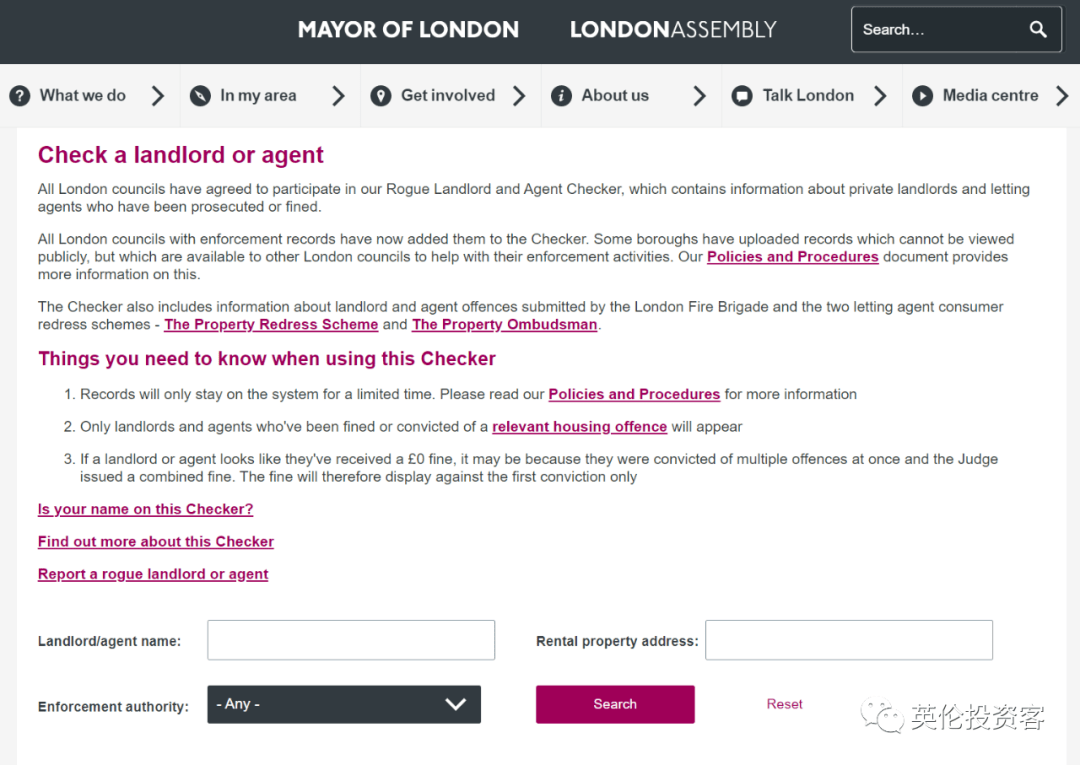1080x765 pixels.
Task: Open the Mayor of London logo link
Action: [408, 30]
